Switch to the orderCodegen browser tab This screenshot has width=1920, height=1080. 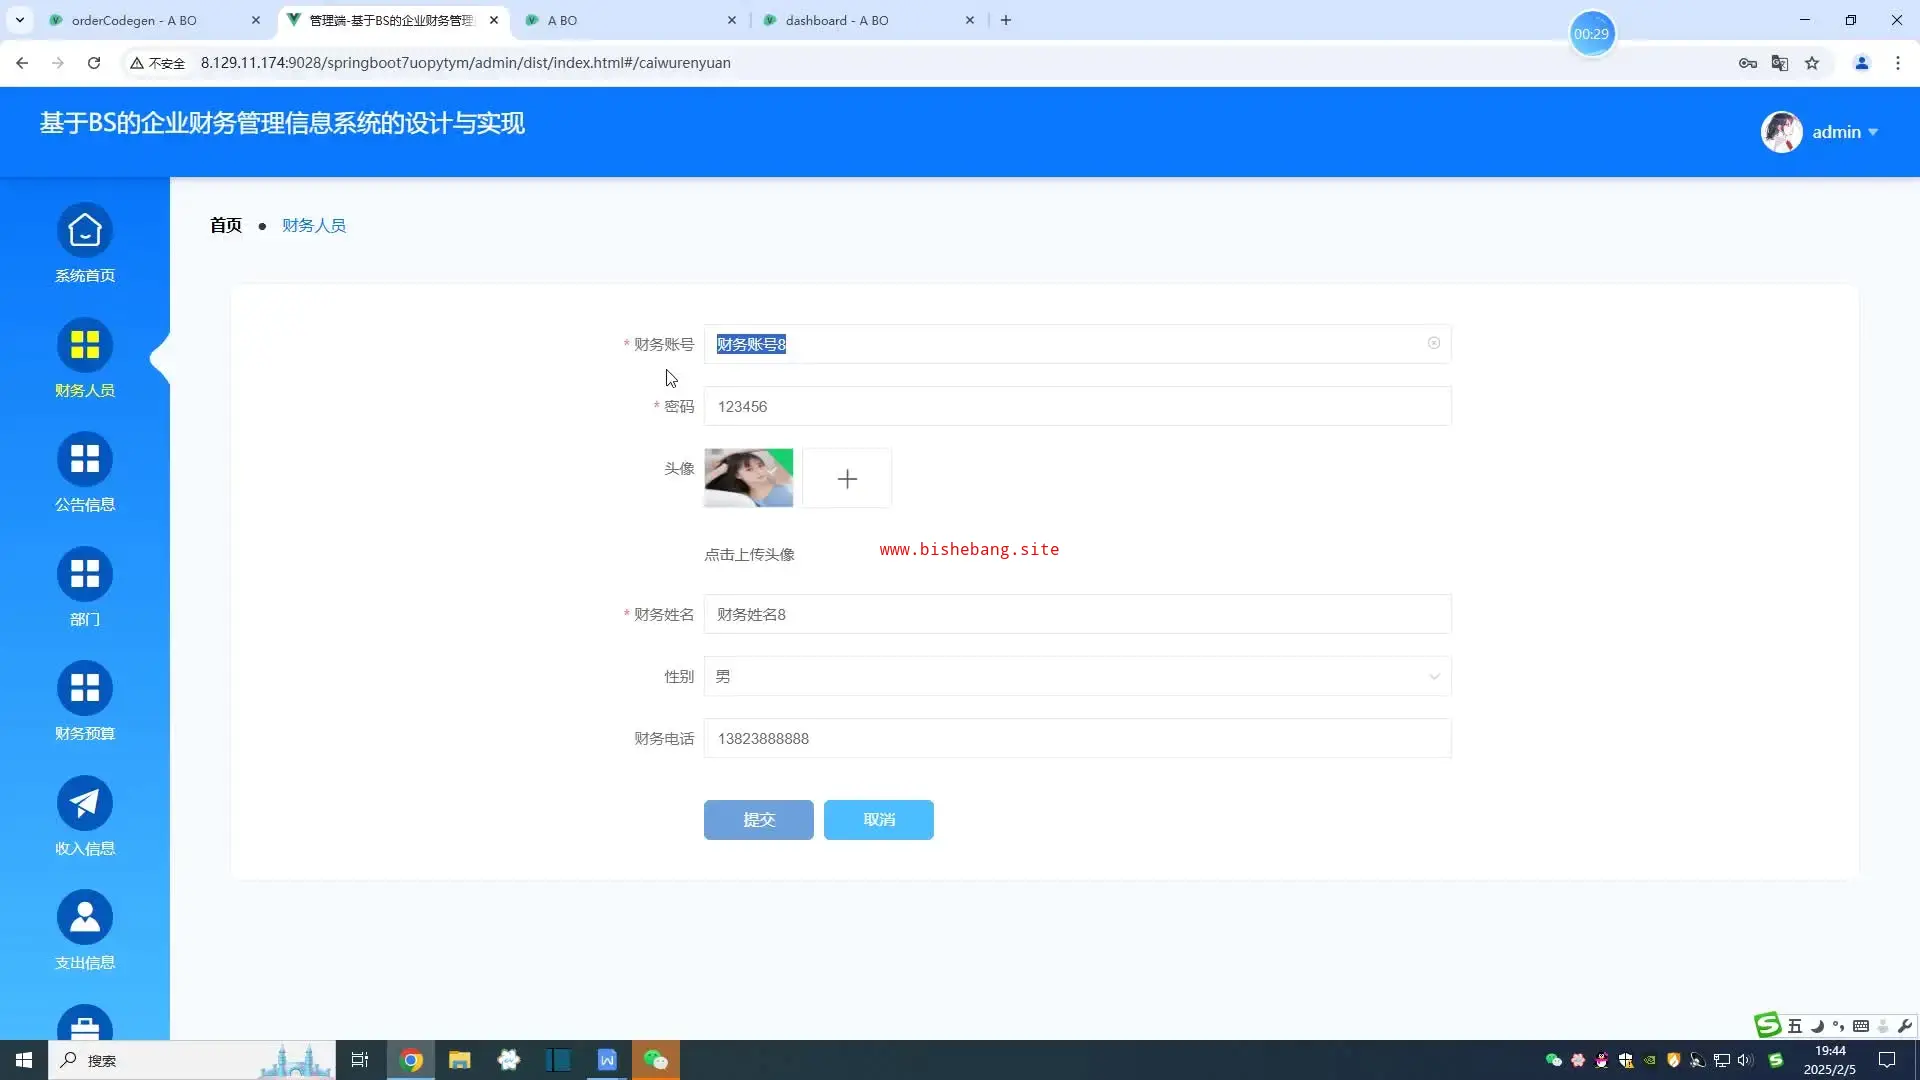click(x=134, y=20)
